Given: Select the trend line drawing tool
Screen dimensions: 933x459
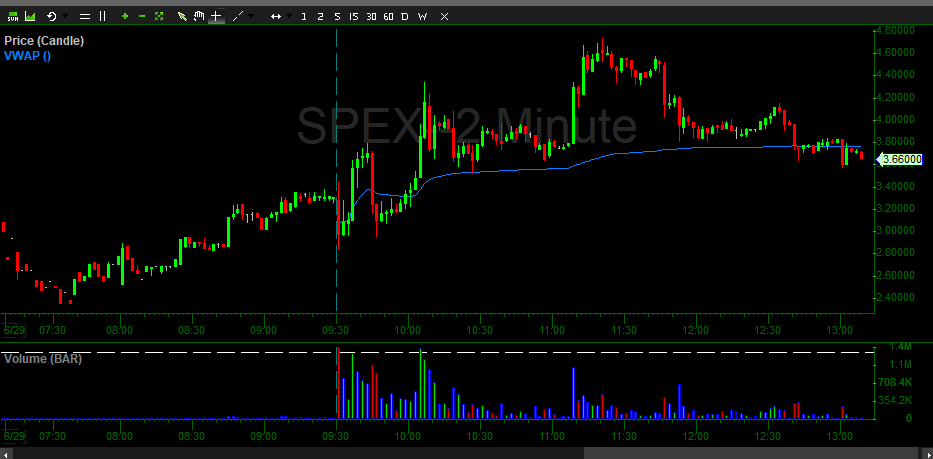Looking at the screenshot, I should click(x=237, y=17).
